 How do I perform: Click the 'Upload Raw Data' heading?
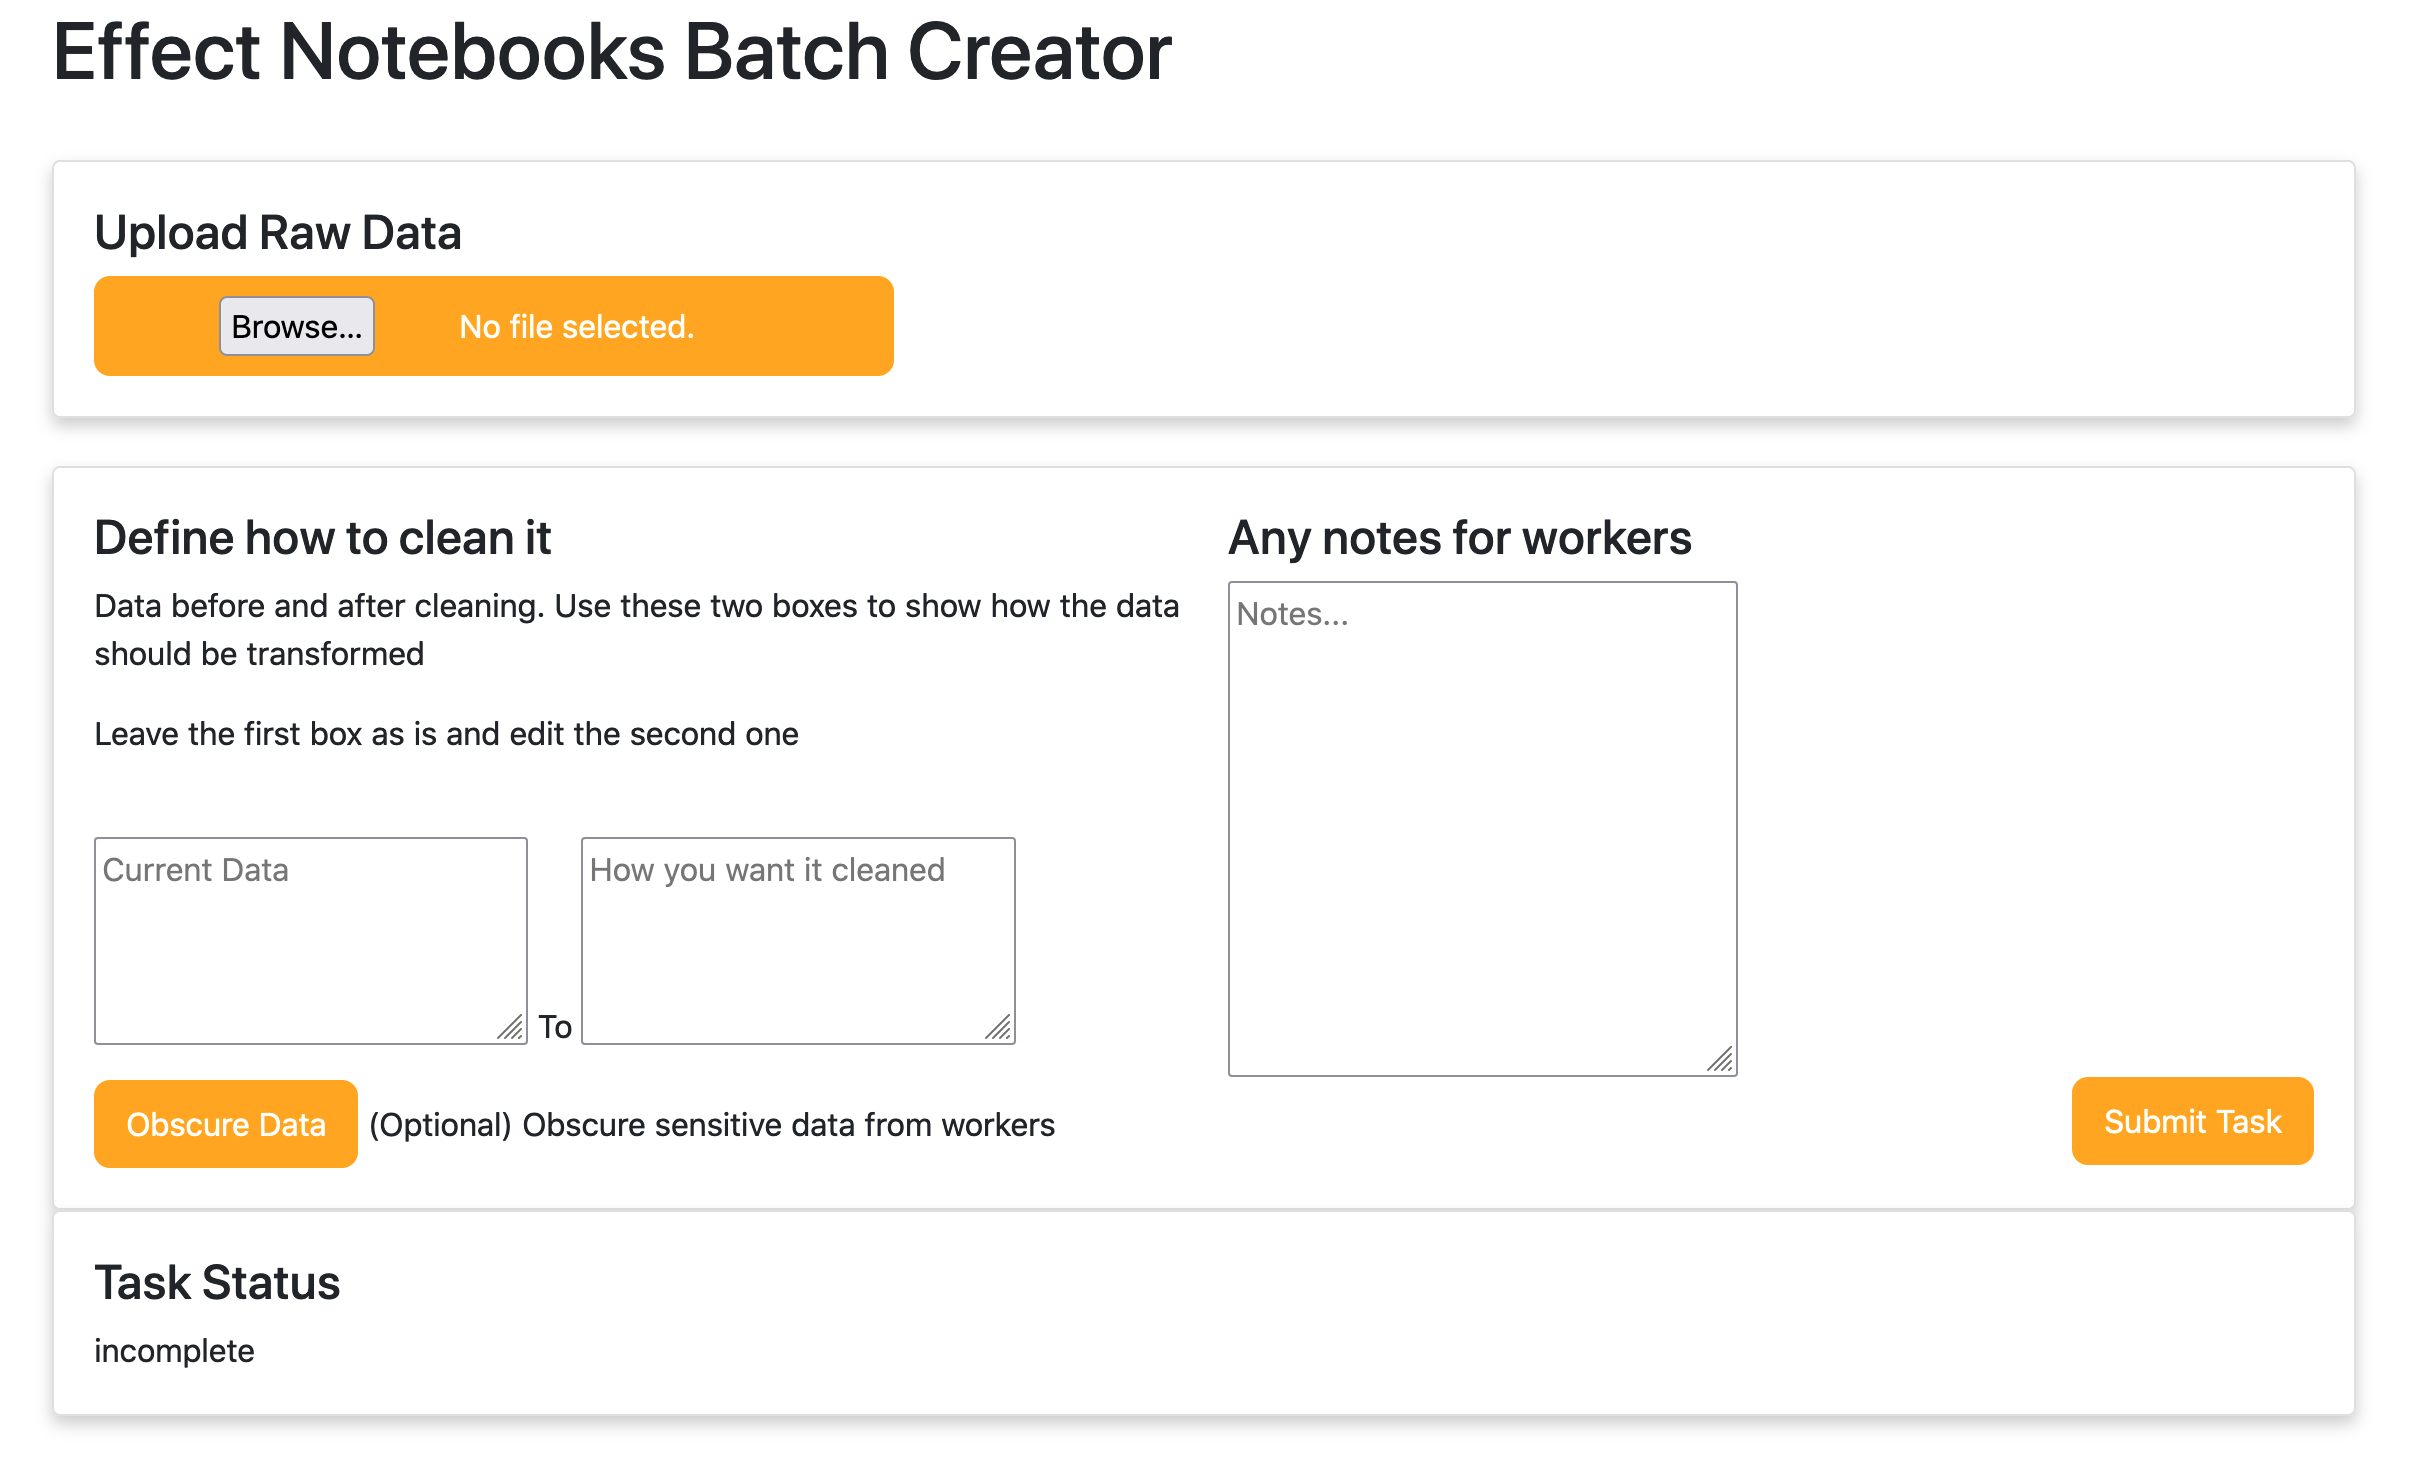[x=278, y=232]
